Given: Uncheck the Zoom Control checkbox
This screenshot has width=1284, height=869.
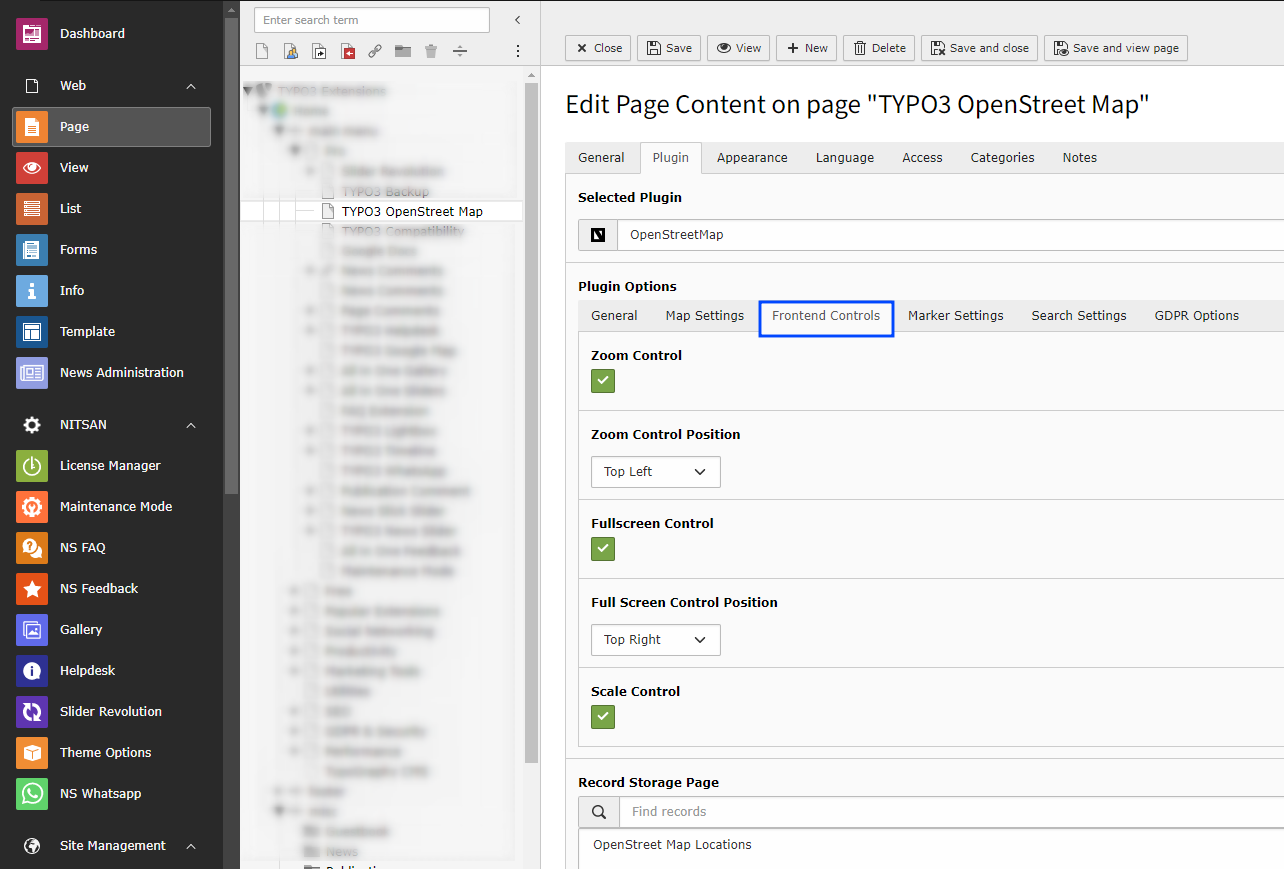Looking at the screenshot, I should point(603,381).
